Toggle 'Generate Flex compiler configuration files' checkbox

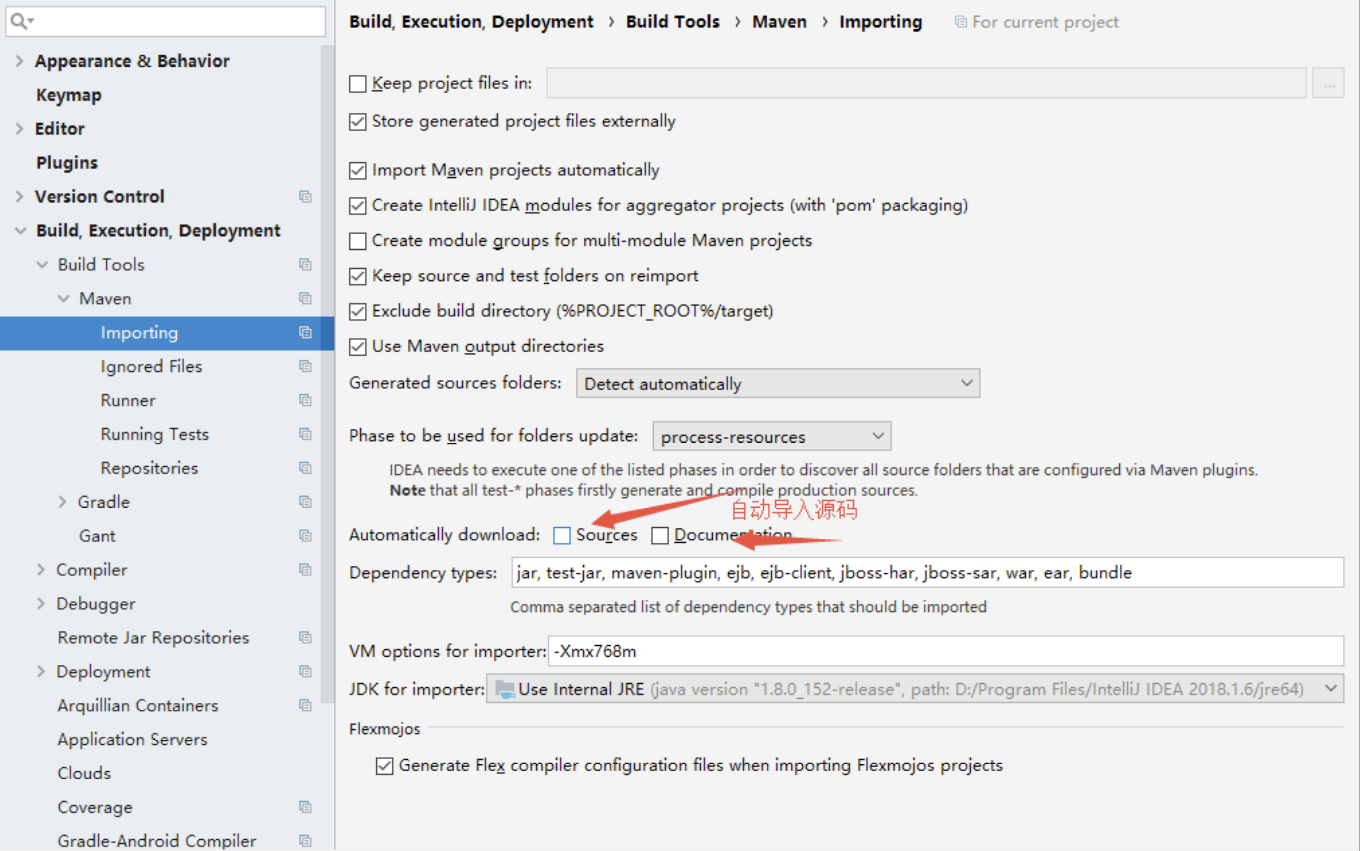[384, 766]
